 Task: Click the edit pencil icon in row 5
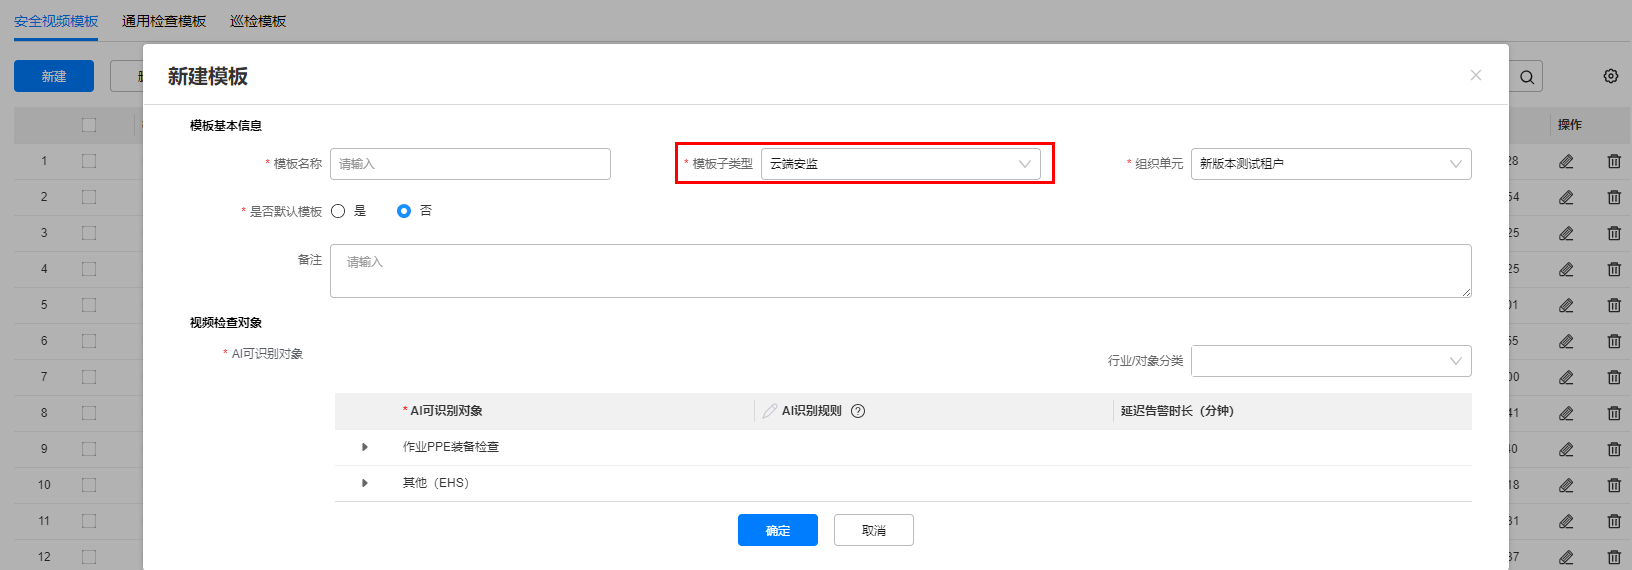pos(1566,305)
